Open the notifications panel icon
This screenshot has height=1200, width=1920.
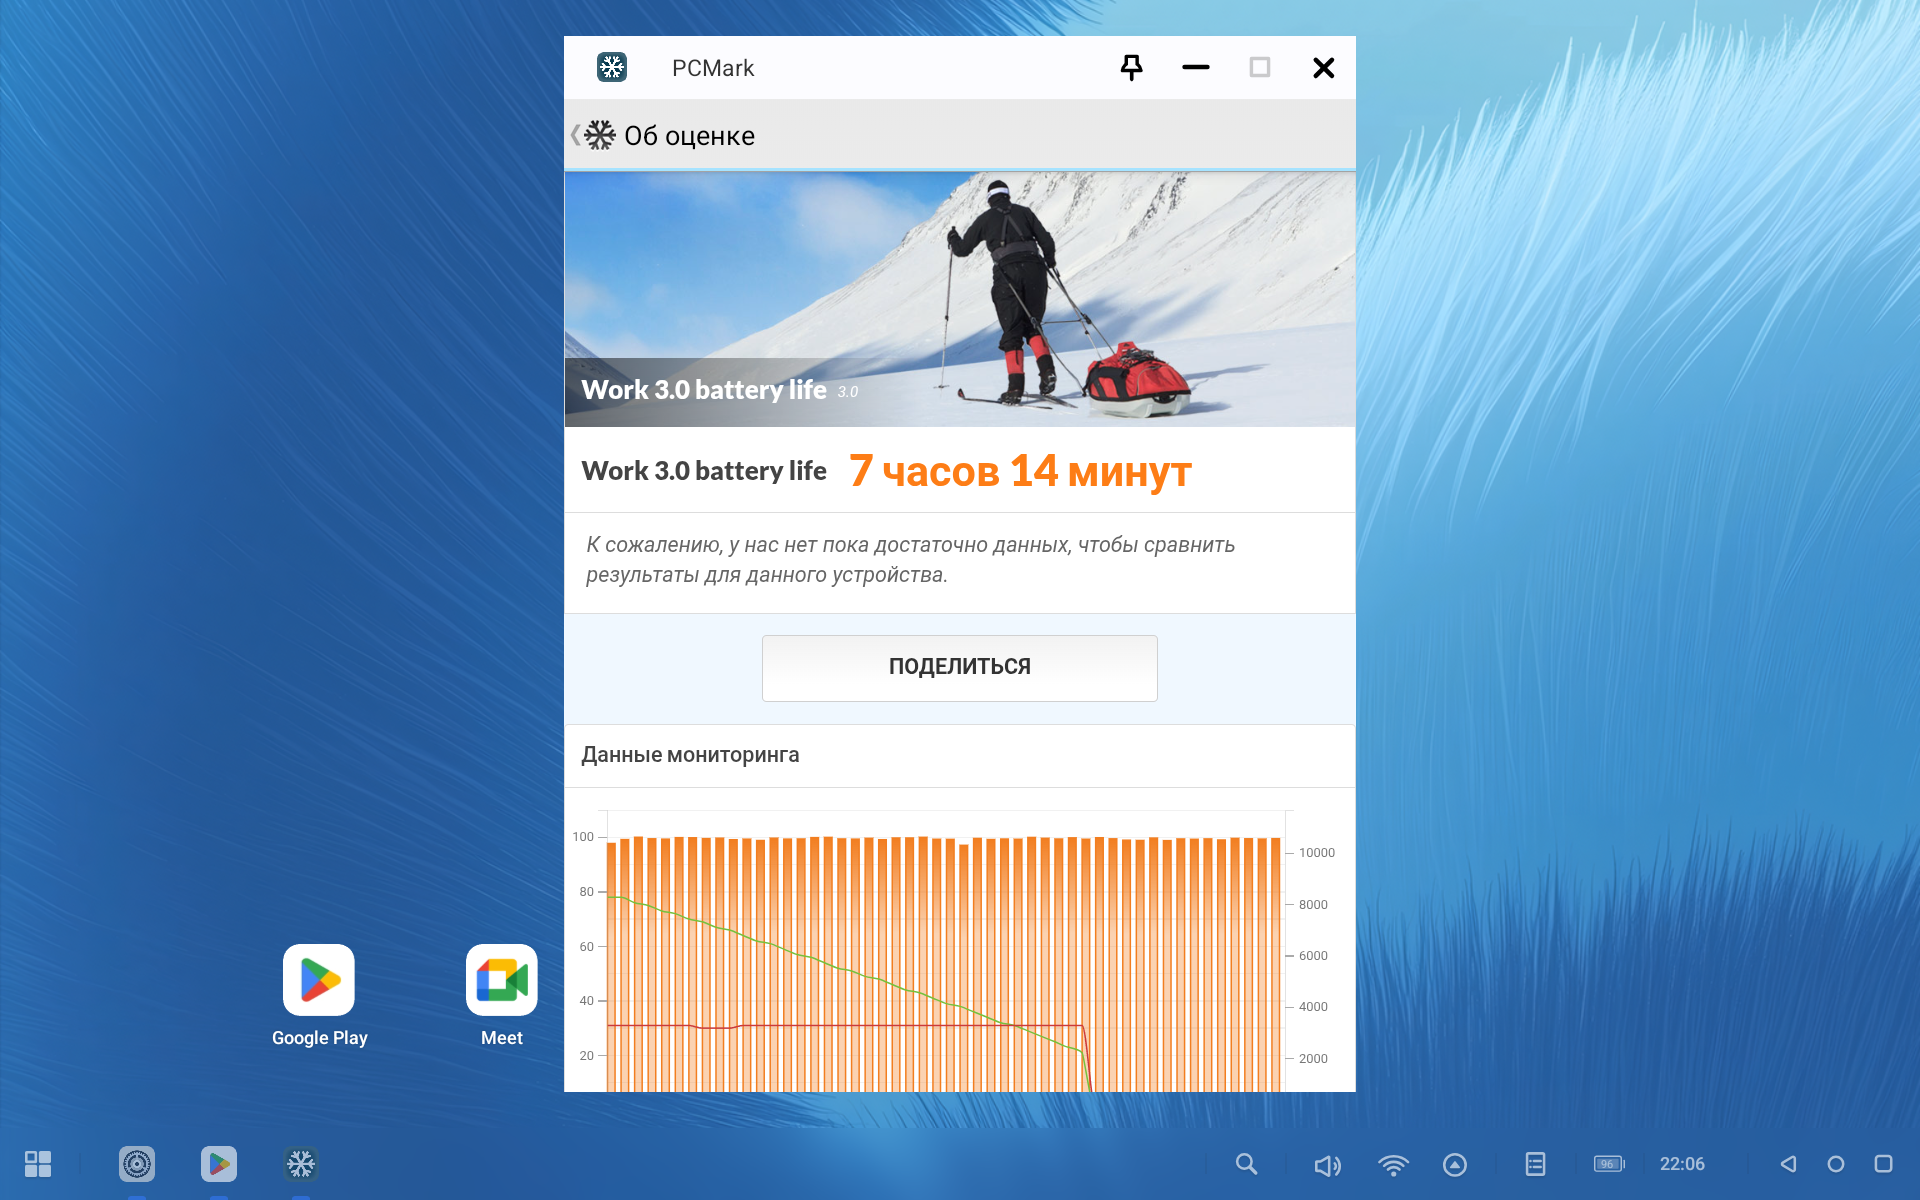tap(1535, 1164)
